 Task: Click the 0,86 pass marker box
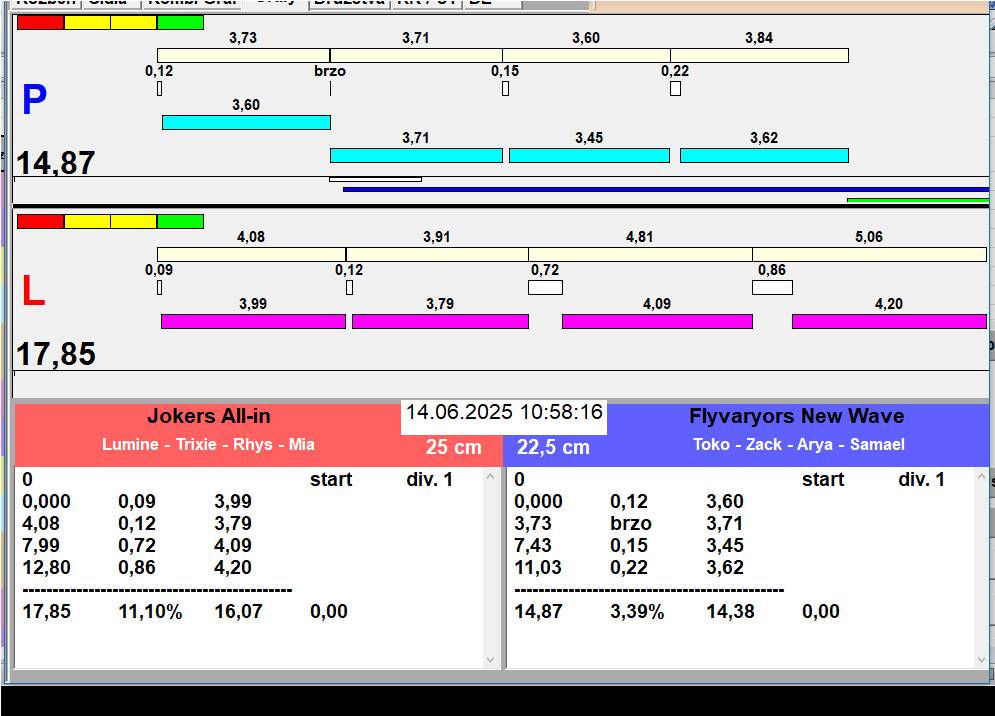pyautogui.click(x=772, y=288)
